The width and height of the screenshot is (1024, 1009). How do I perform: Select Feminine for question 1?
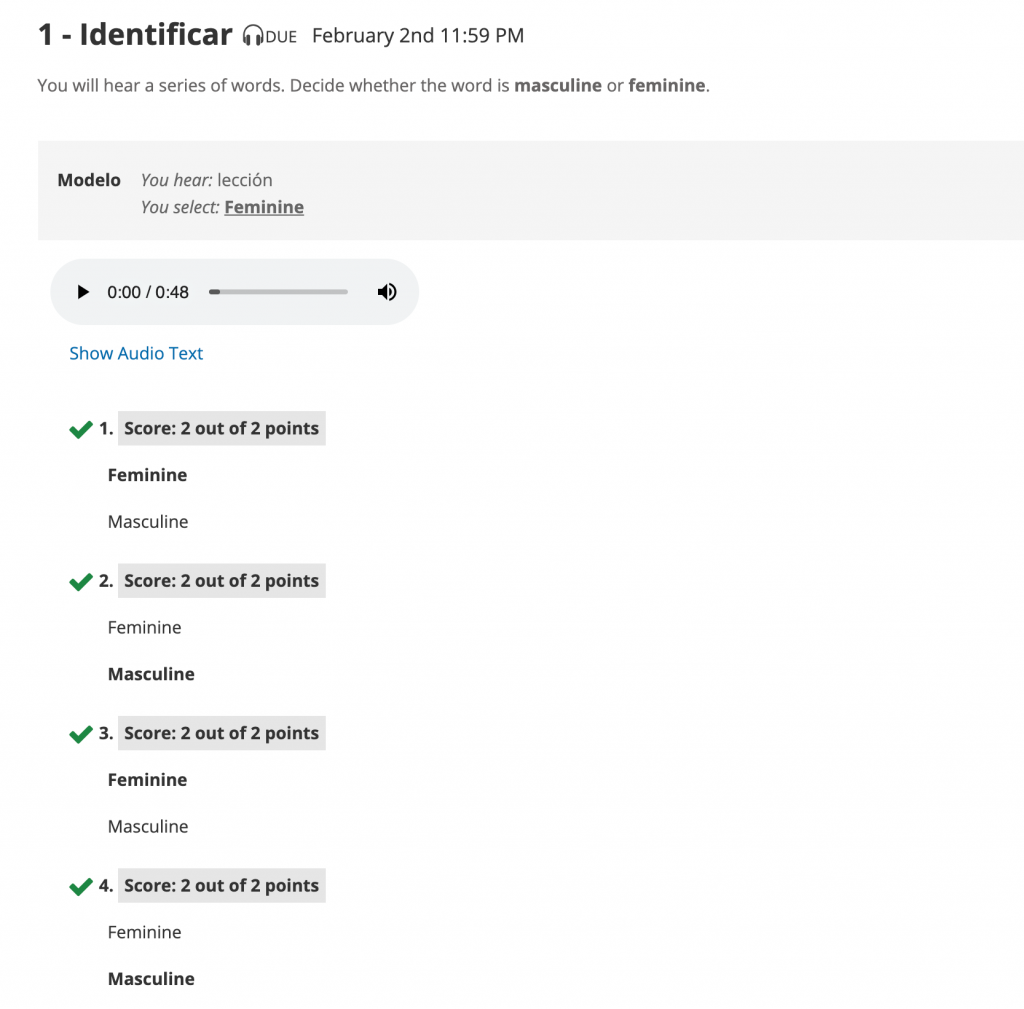click(147, 475)
